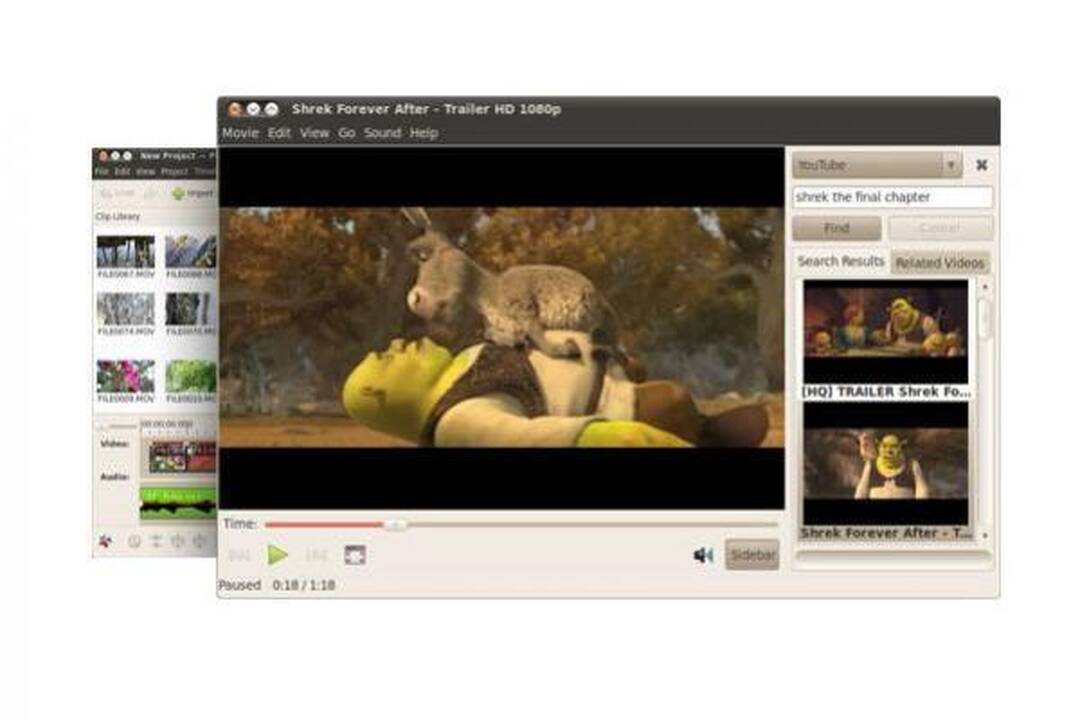Click the video track clip in the timeline
This screenshot has width=1080, height=720.
182,456
